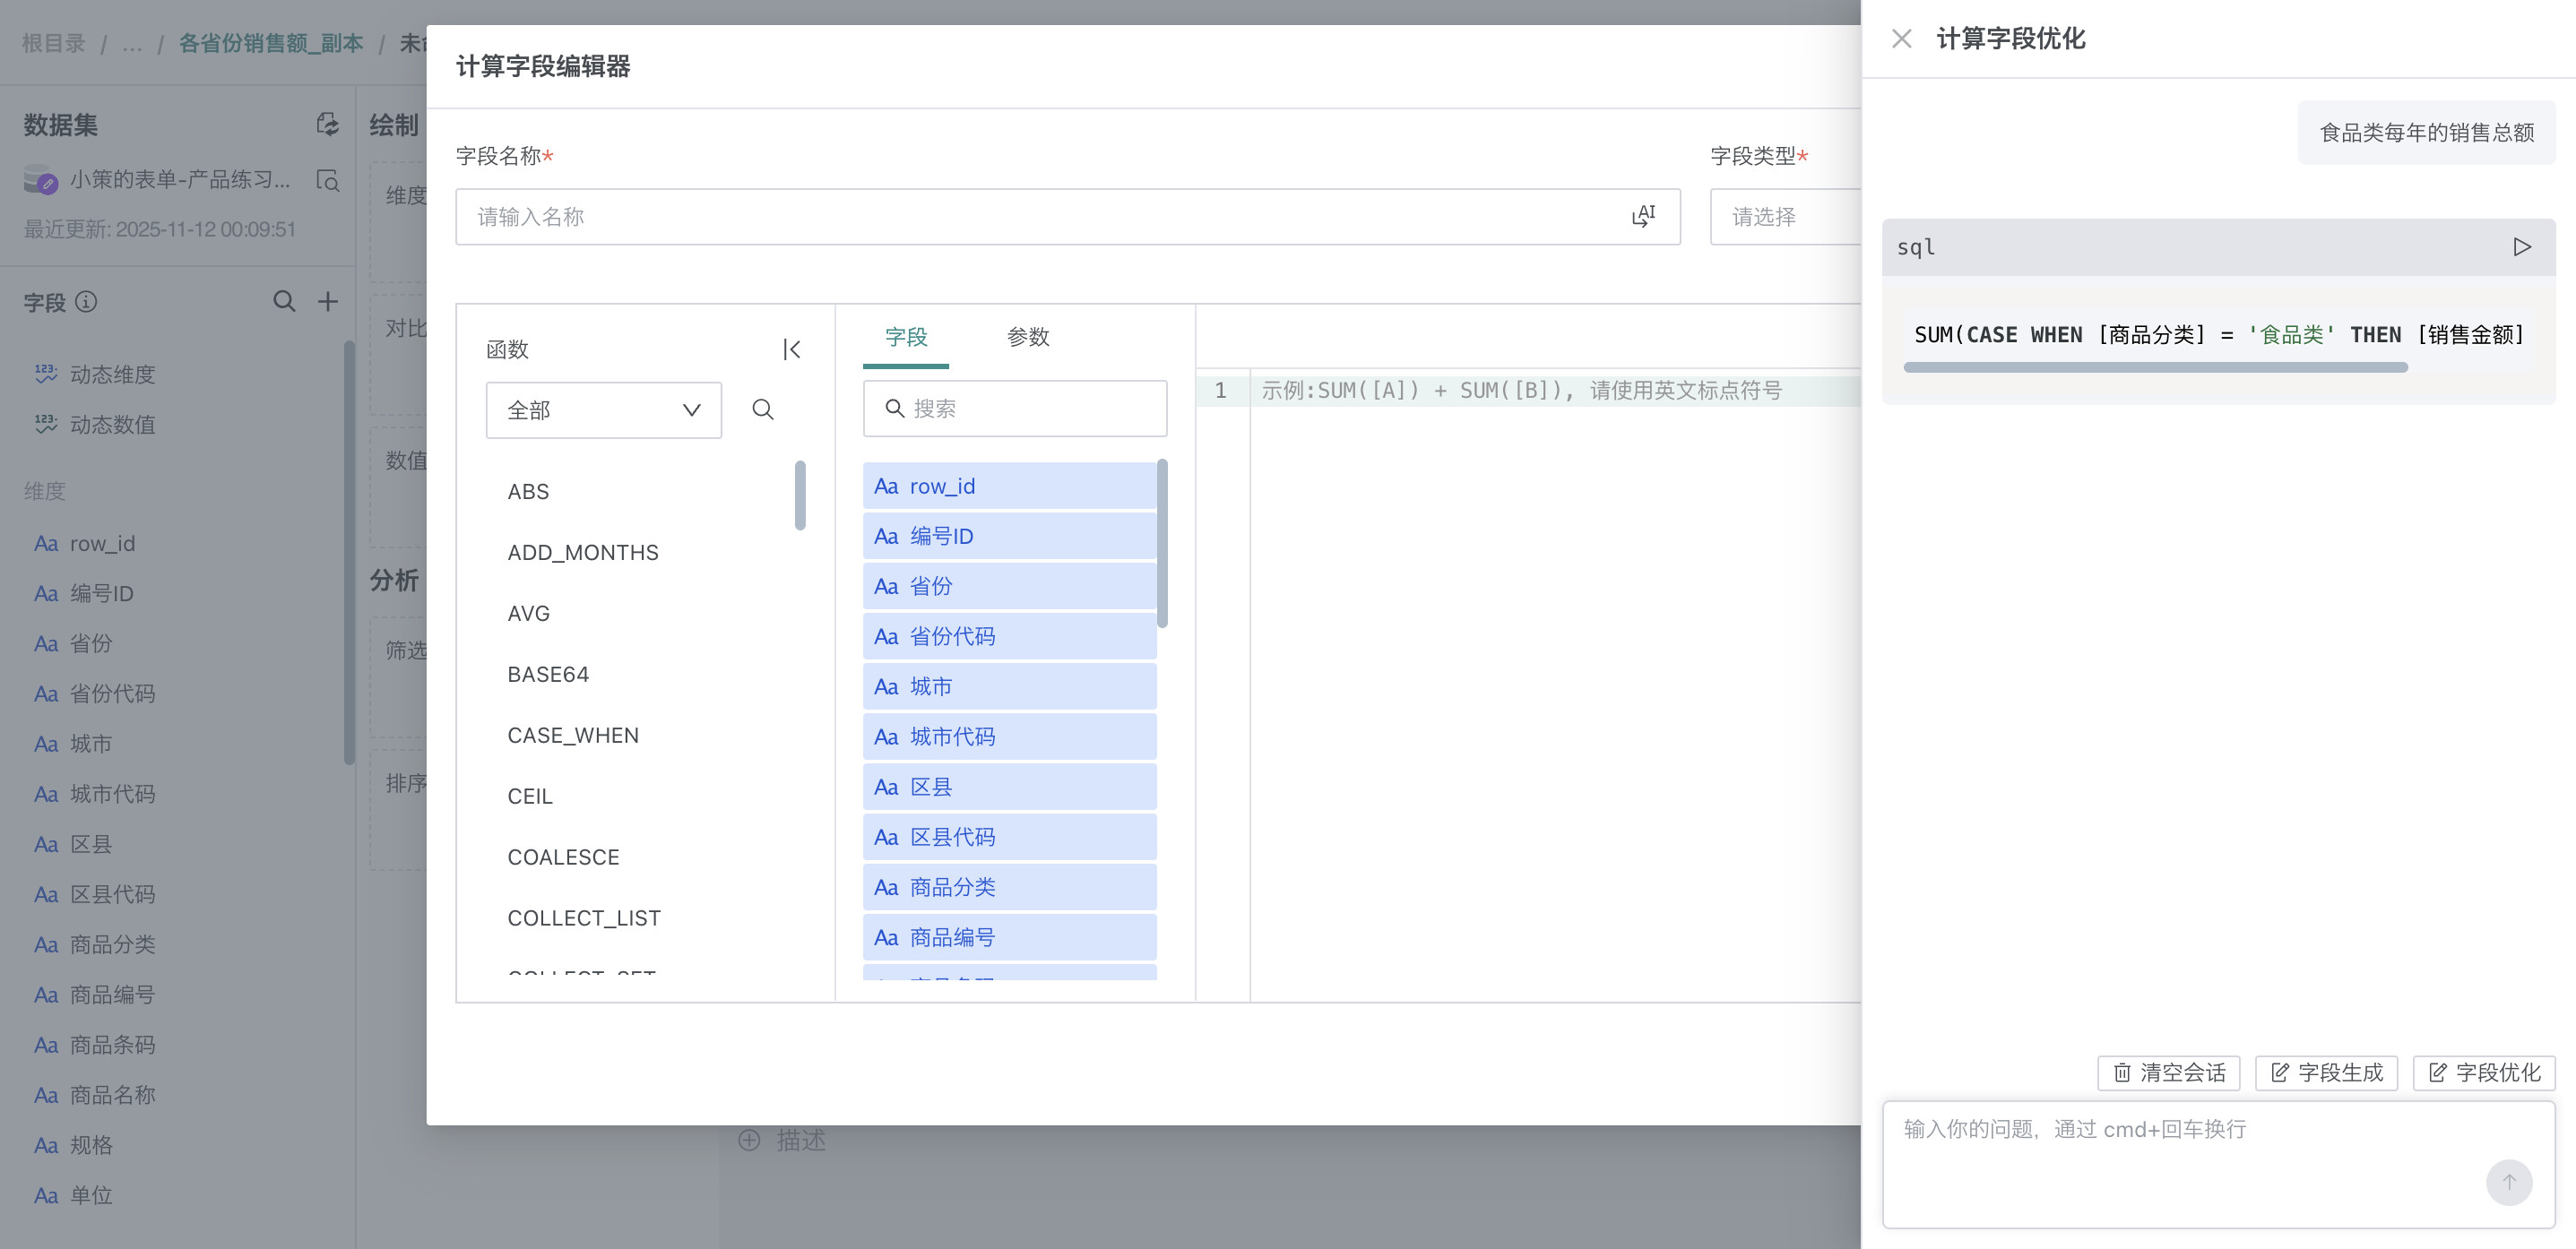Click the dataset refresh icon next to 数据集
The height and width of the screenshot is (1249, 2576).
click(x=327, y=124)
